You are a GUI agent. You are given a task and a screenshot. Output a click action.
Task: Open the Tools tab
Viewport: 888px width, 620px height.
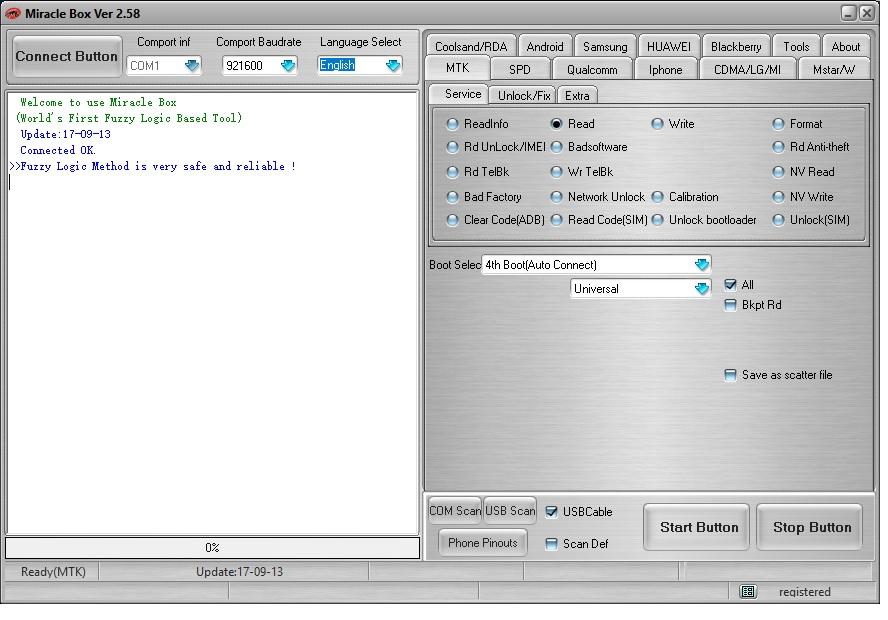click(x=796, y=47)
